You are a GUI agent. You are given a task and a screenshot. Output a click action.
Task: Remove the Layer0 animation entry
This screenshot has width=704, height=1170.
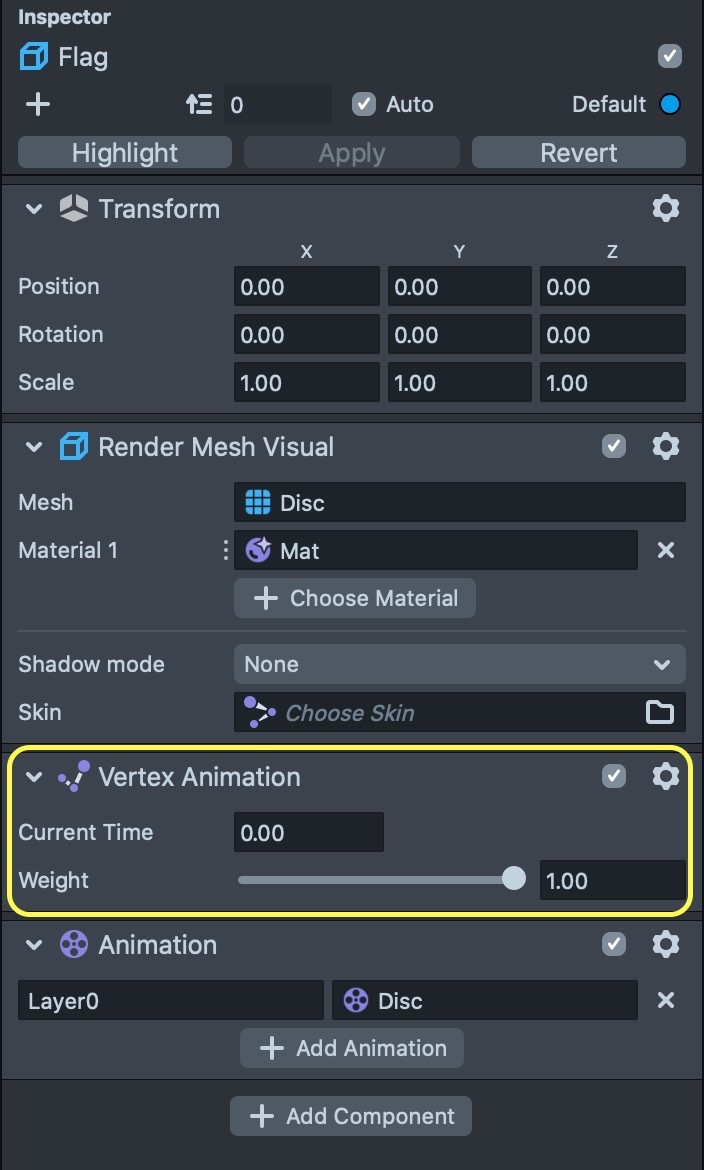point(666,1000)
